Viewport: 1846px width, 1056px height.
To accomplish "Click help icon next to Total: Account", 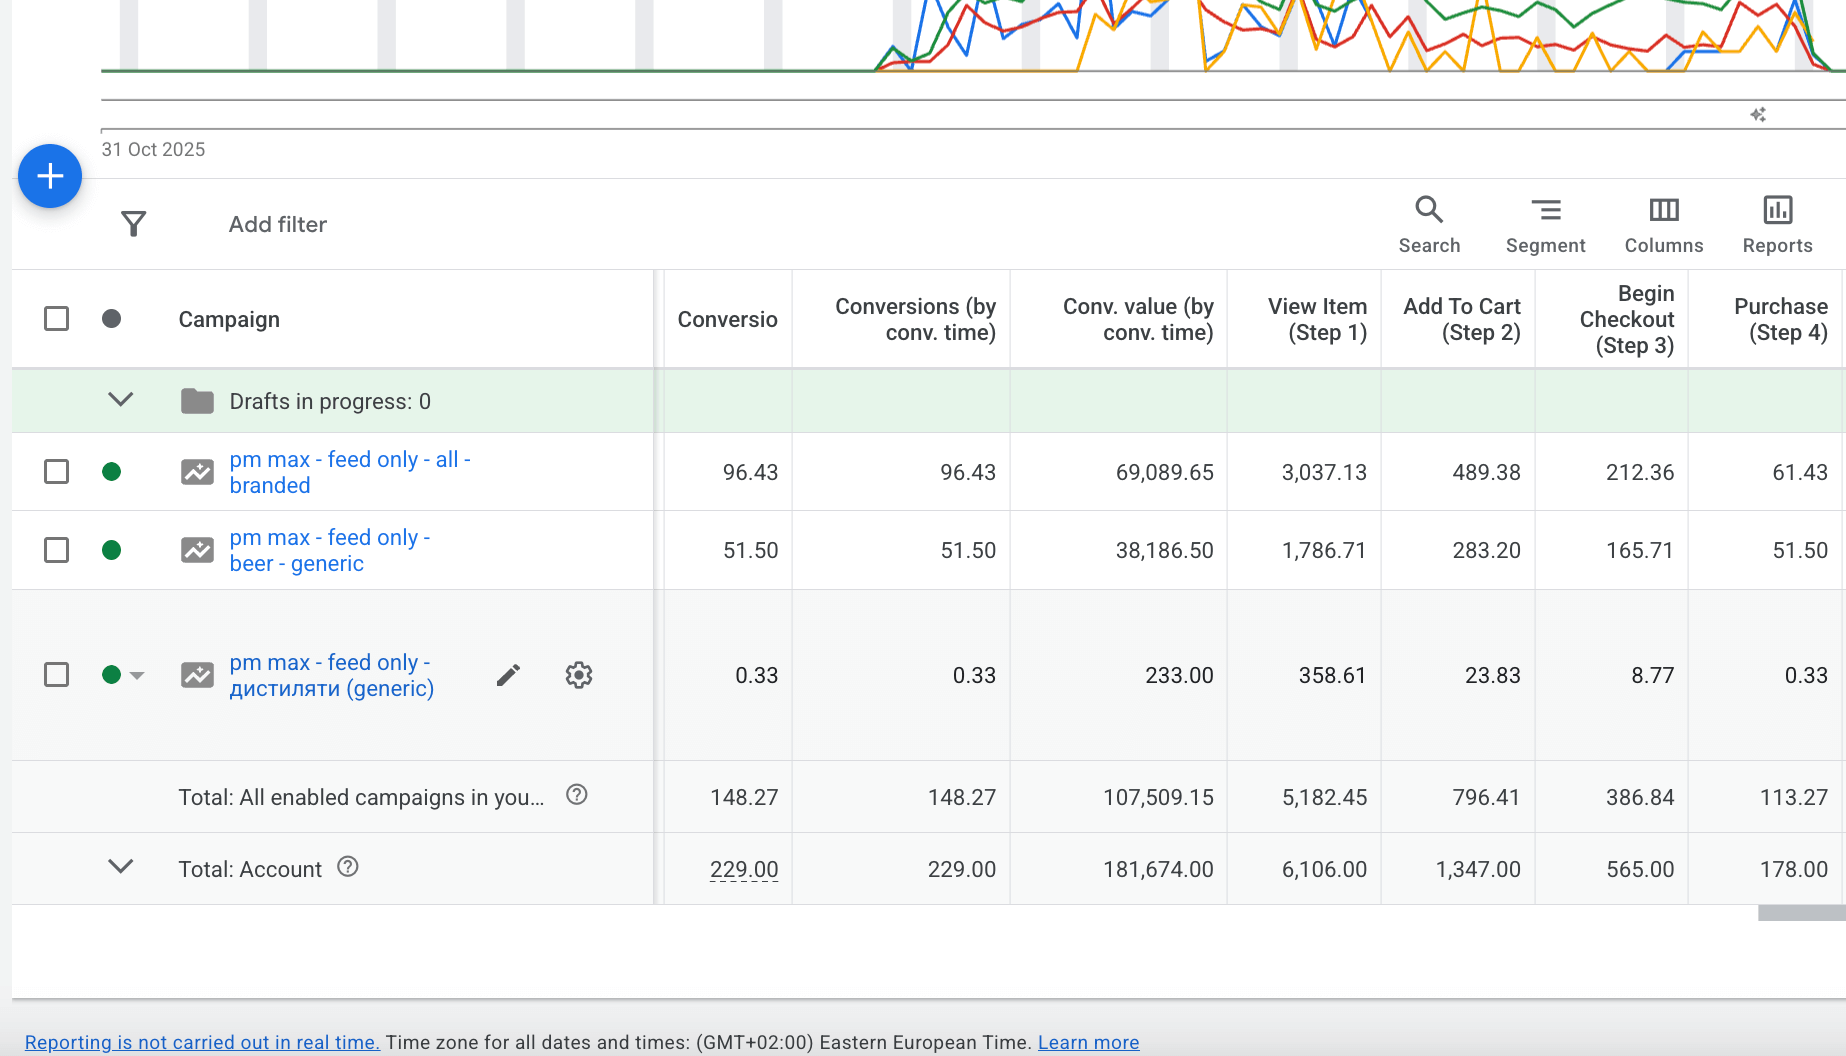I will [348, 867].
